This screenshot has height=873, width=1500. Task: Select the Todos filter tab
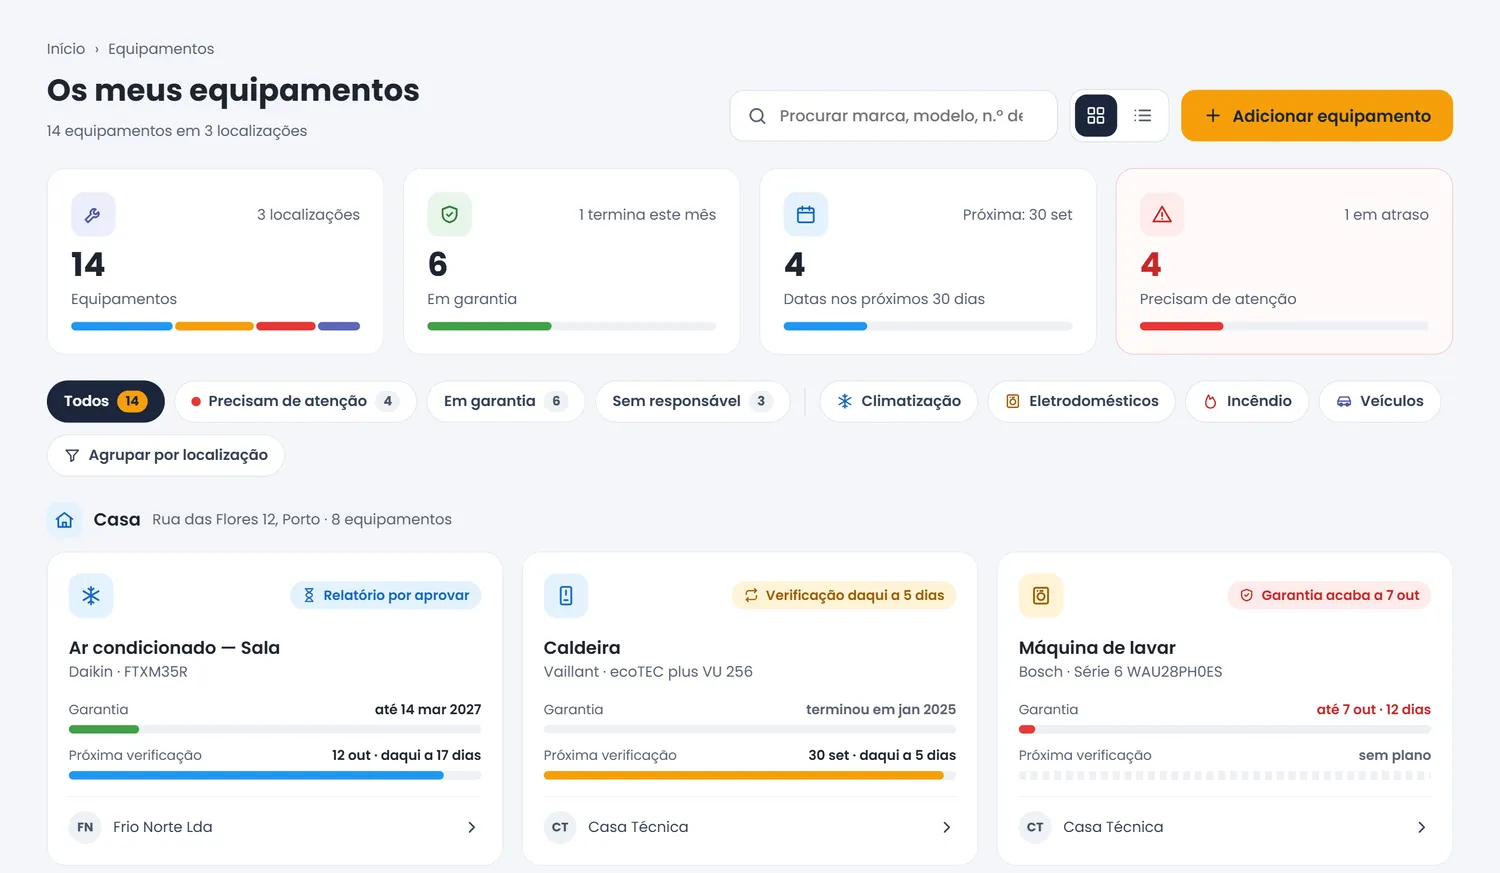click(x=106, y=401)
